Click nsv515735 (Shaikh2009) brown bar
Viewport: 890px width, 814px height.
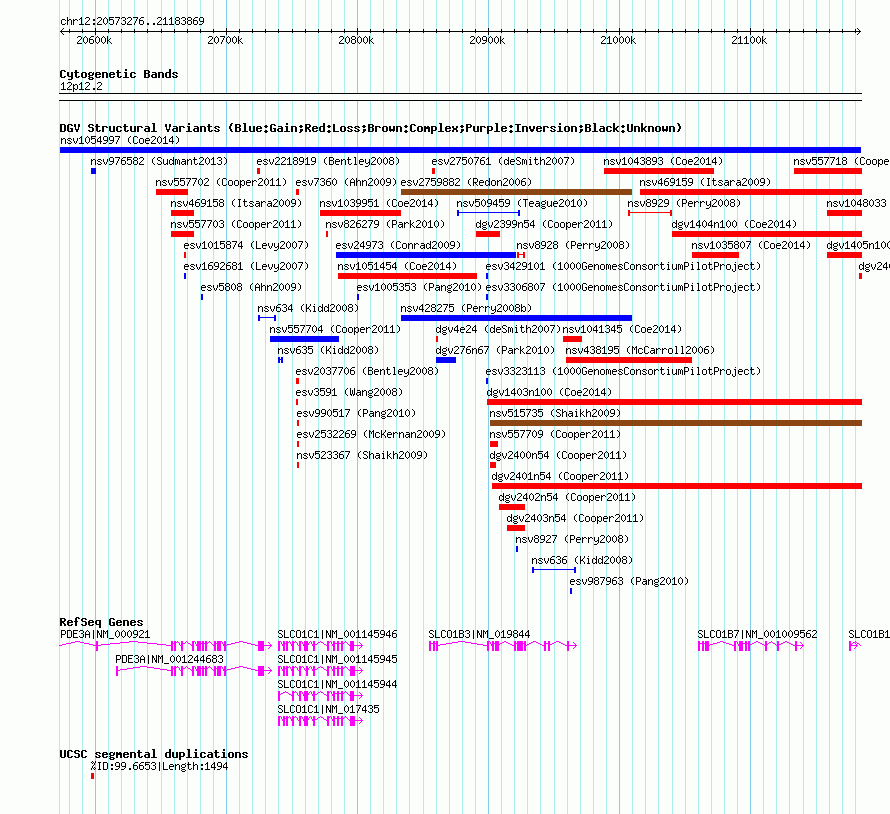(x=676, y=423)
